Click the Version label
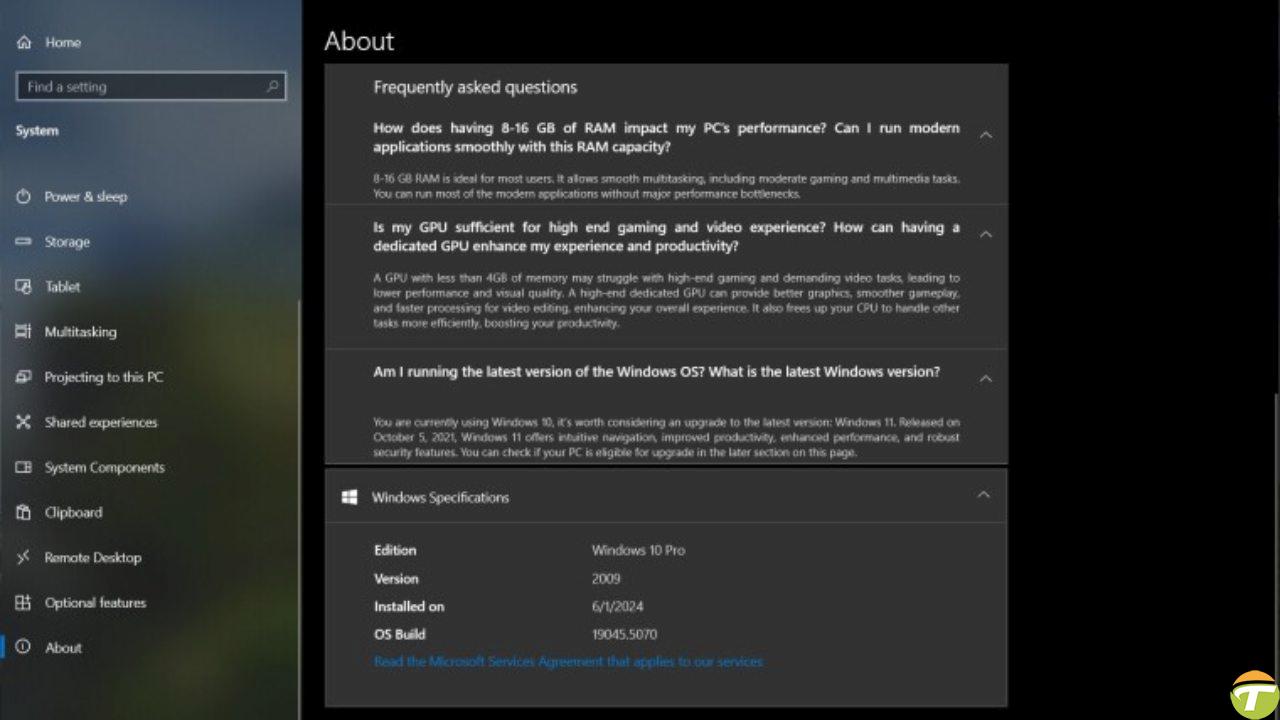Image resolution: width=1280 pixels, height=720 pixels. point(396,579)
